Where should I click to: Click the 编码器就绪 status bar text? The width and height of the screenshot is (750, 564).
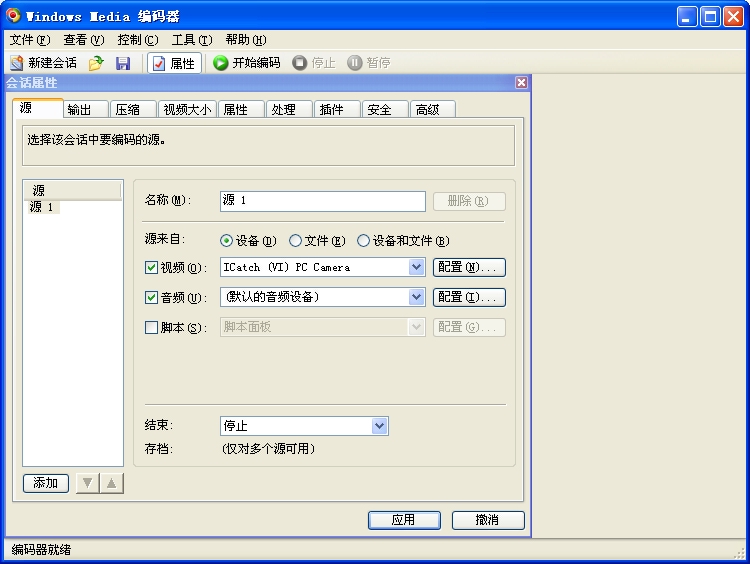click(x=41, y=550)
